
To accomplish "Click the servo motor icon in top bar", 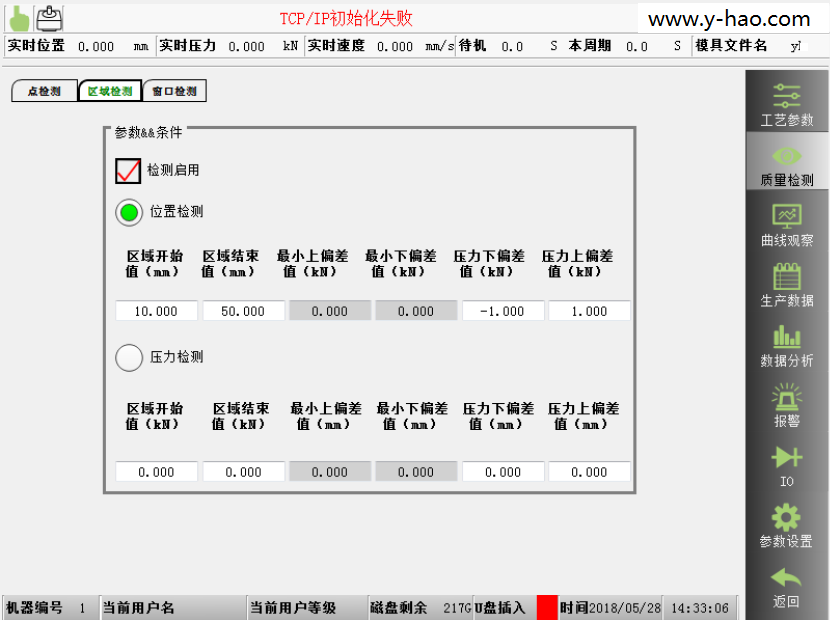I will pos(49,17).
